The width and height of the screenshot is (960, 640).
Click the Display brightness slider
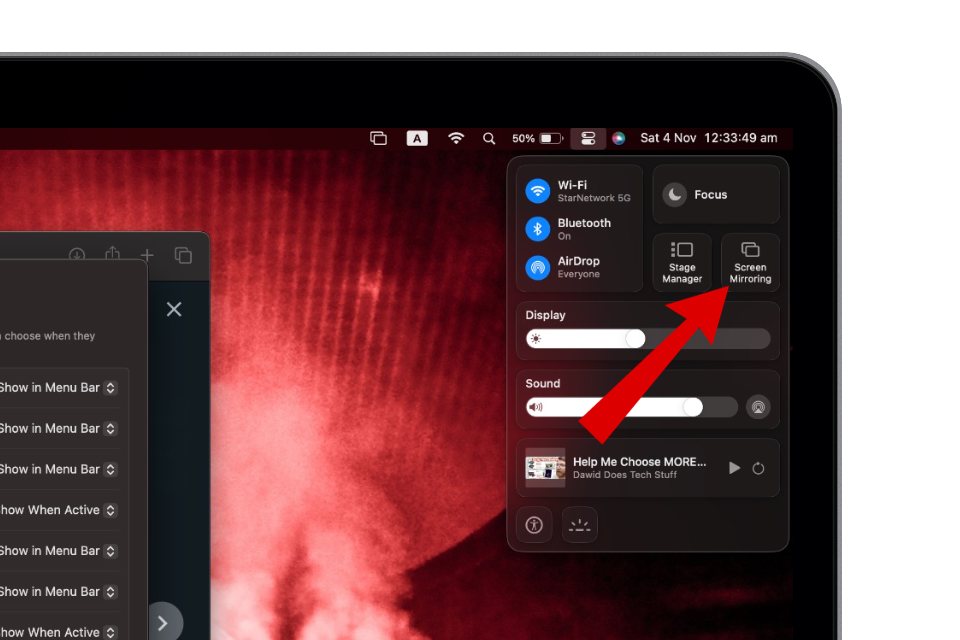(x=648, y=339)
